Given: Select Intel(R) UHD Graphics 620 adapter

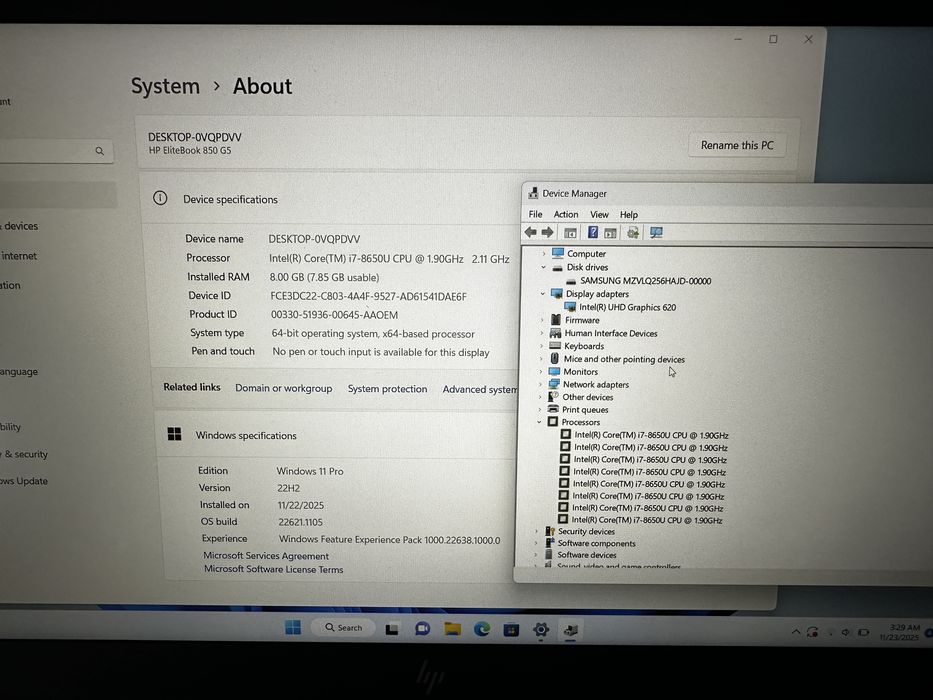Looking at the screenshot, I should (x=627, y=307).
